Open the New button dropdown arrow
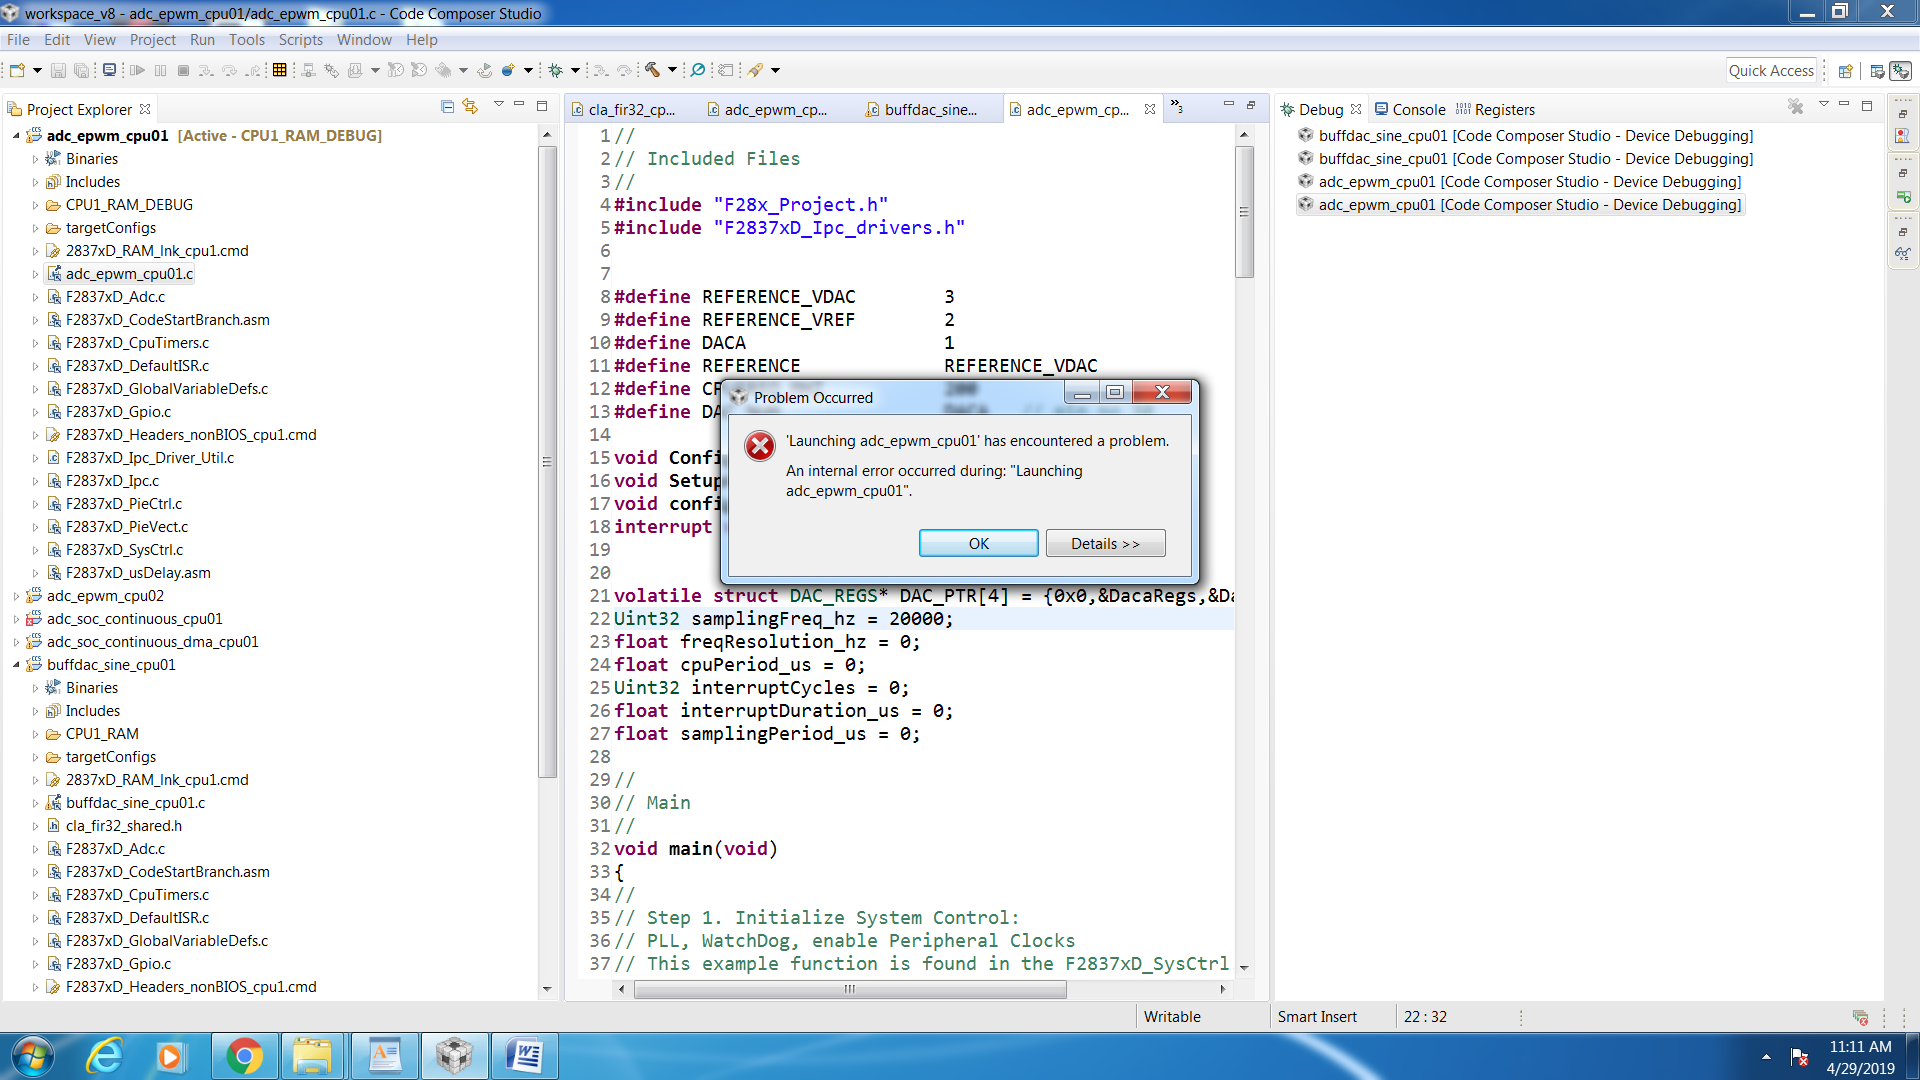1920x1080 pixels. pos(37,70)
